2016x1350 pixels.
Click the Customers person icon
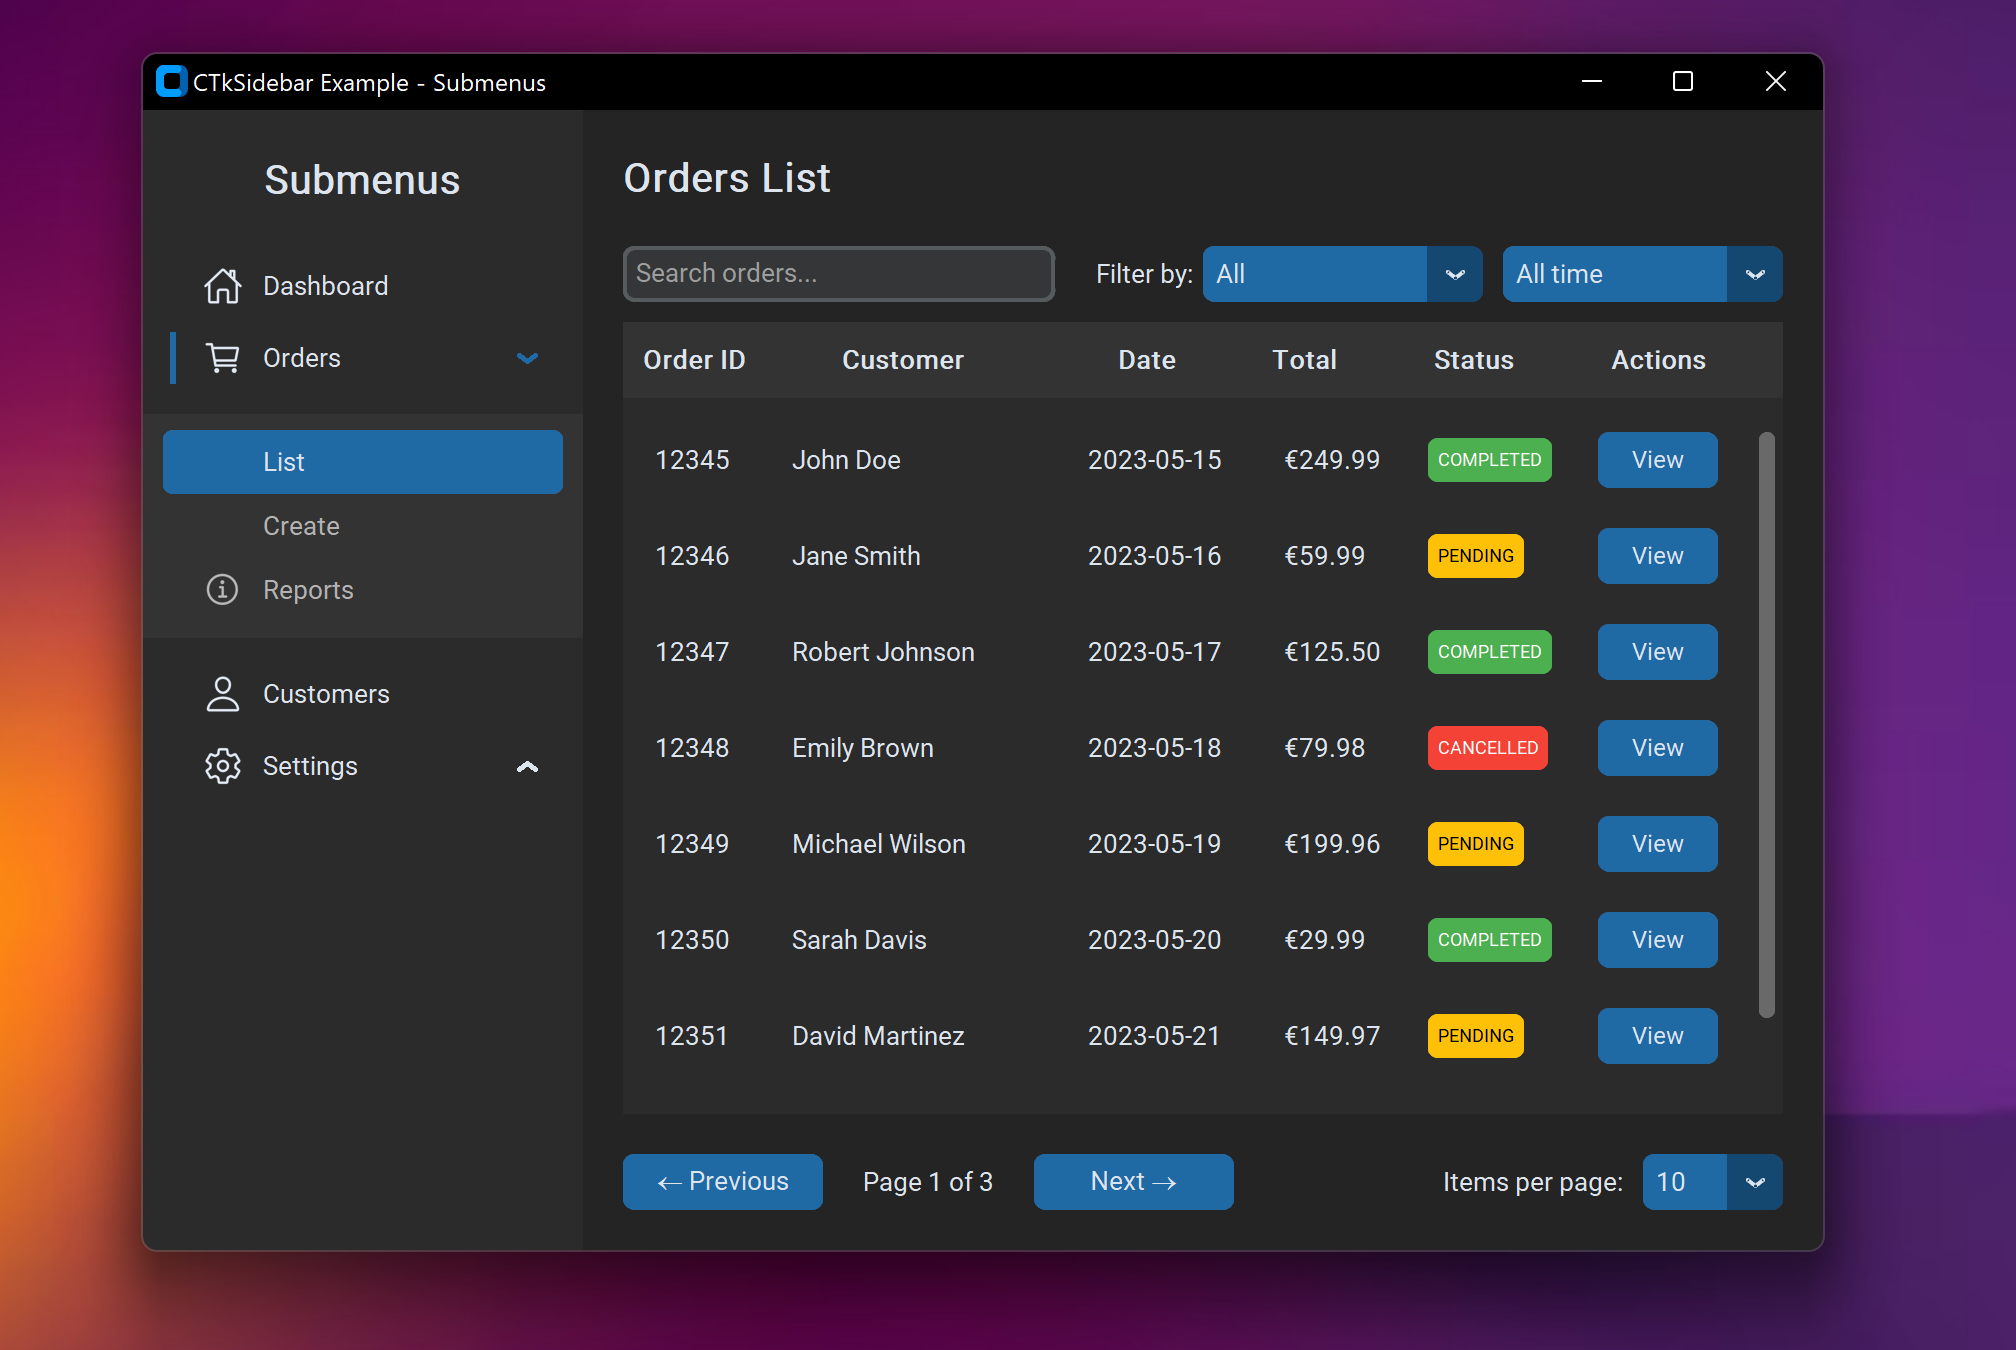point(222,694)
